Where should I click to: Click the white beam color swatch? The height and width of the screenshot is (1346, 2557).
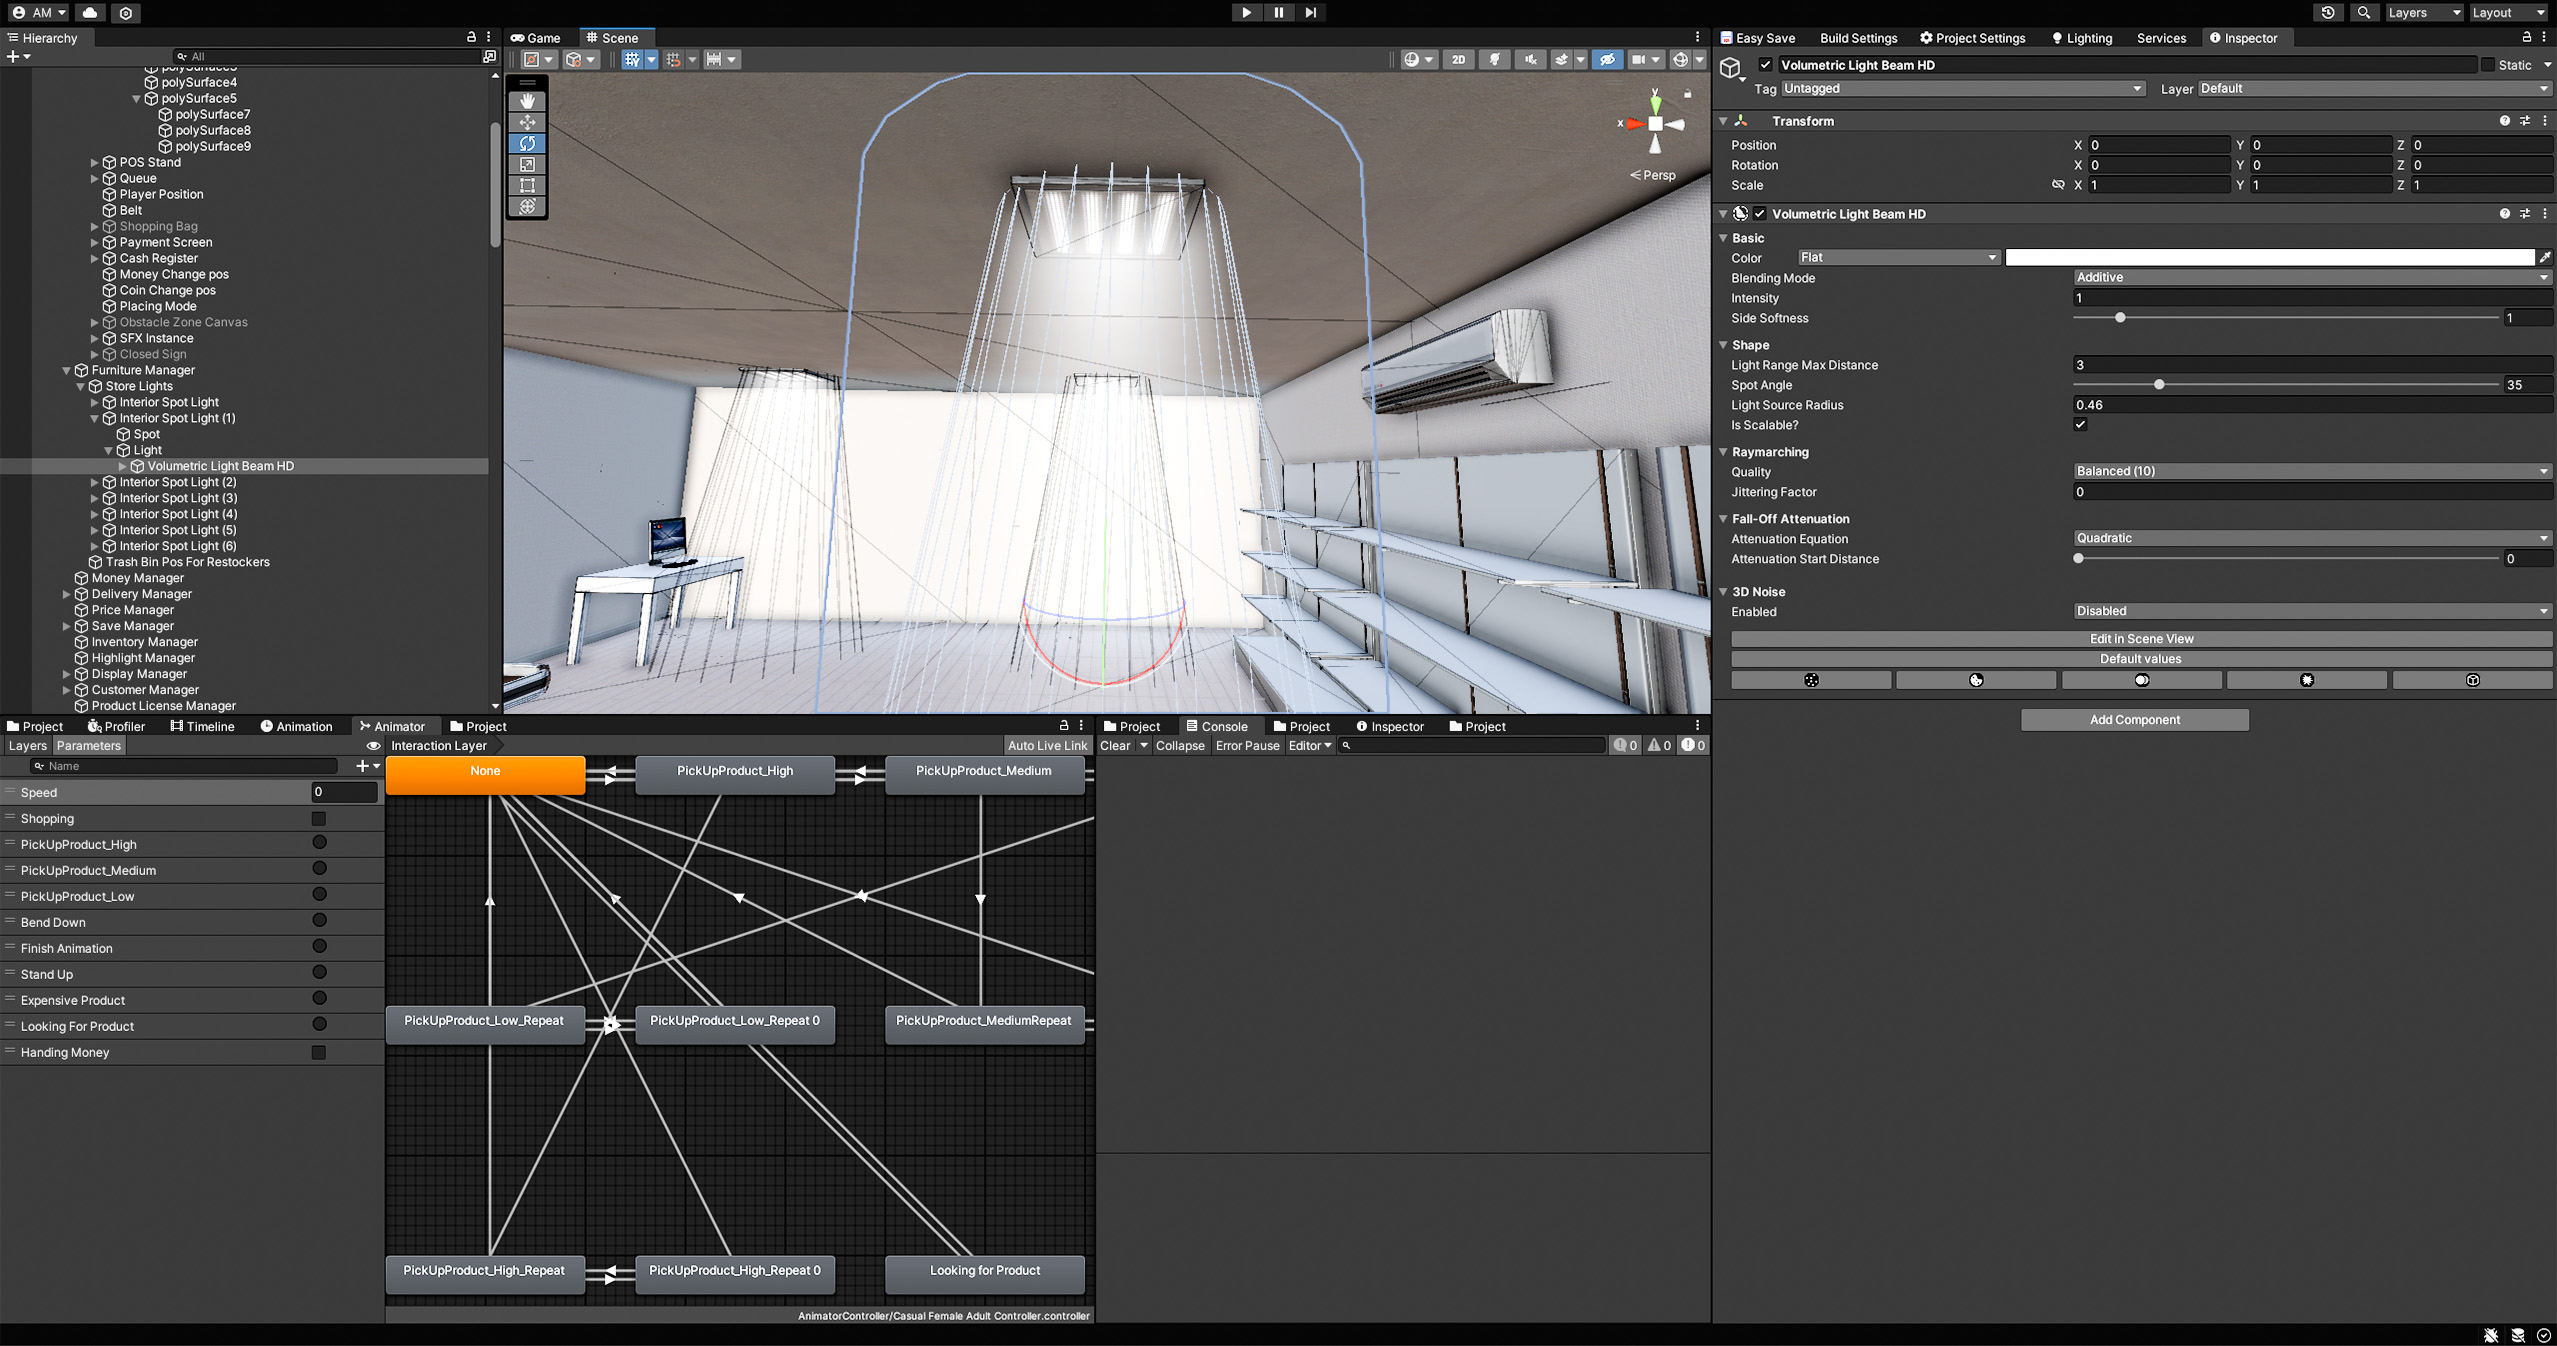[x=2269, y=257]
